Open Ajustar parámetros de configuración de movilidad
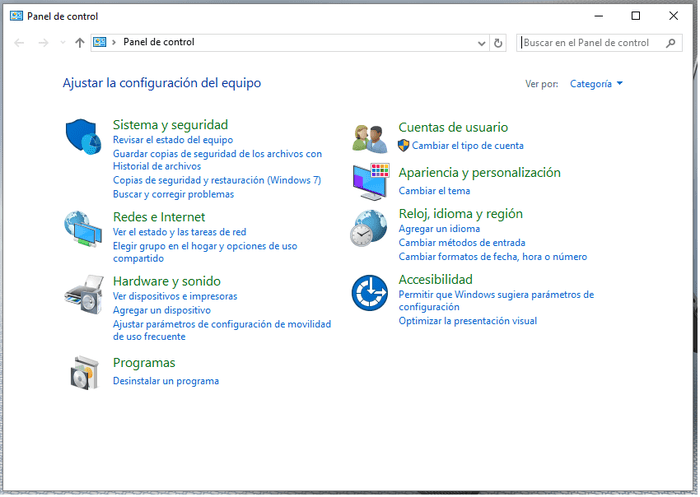 click(222, 330)
